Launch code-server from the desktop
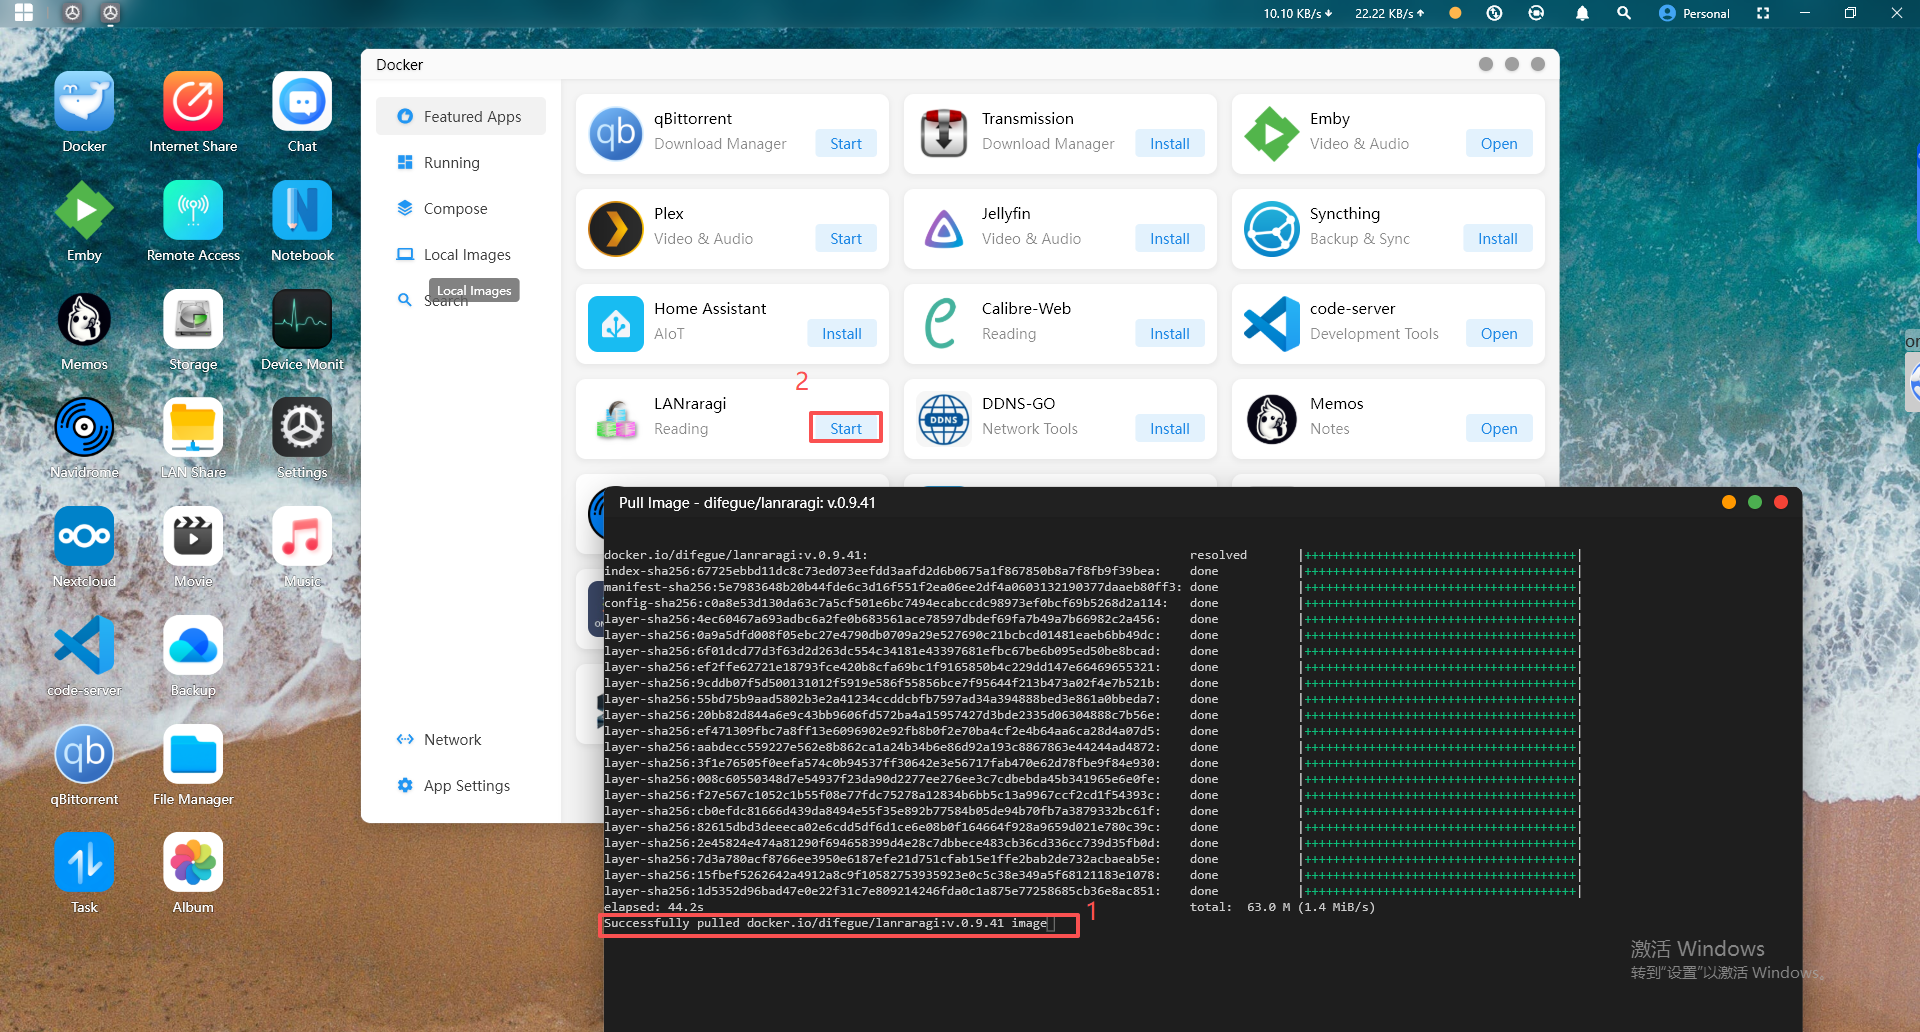 (84, 646)
